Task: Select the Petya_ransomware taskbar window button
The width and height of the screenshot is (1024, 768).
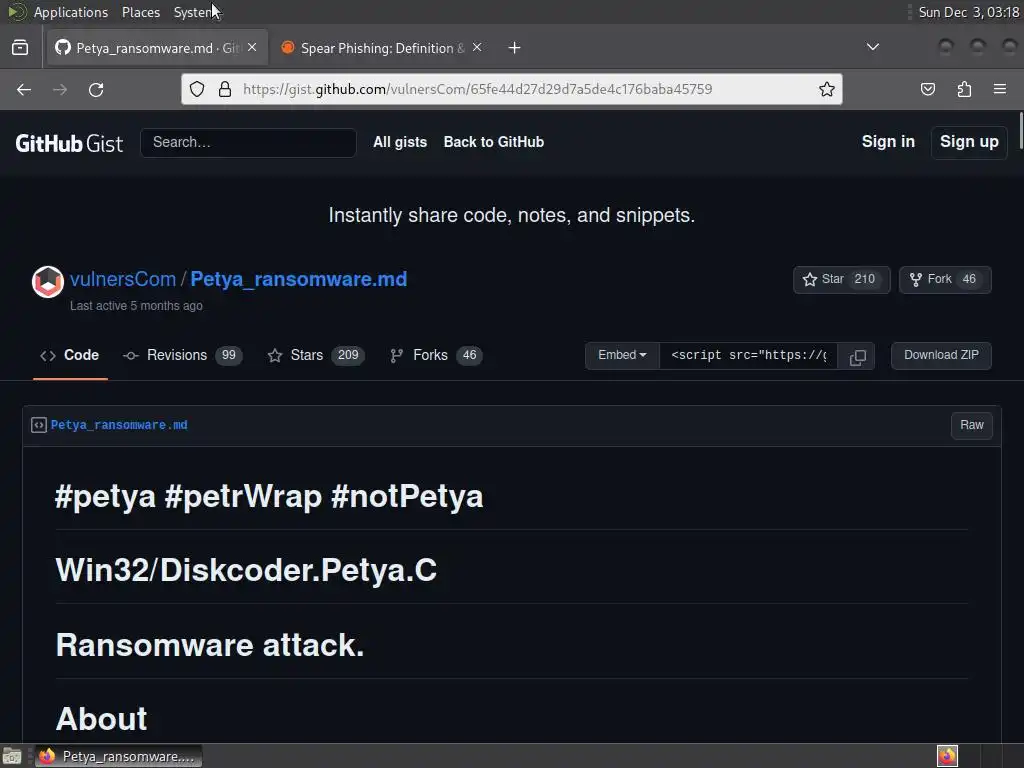Action: pyautogui.click(x=118, y=756)
